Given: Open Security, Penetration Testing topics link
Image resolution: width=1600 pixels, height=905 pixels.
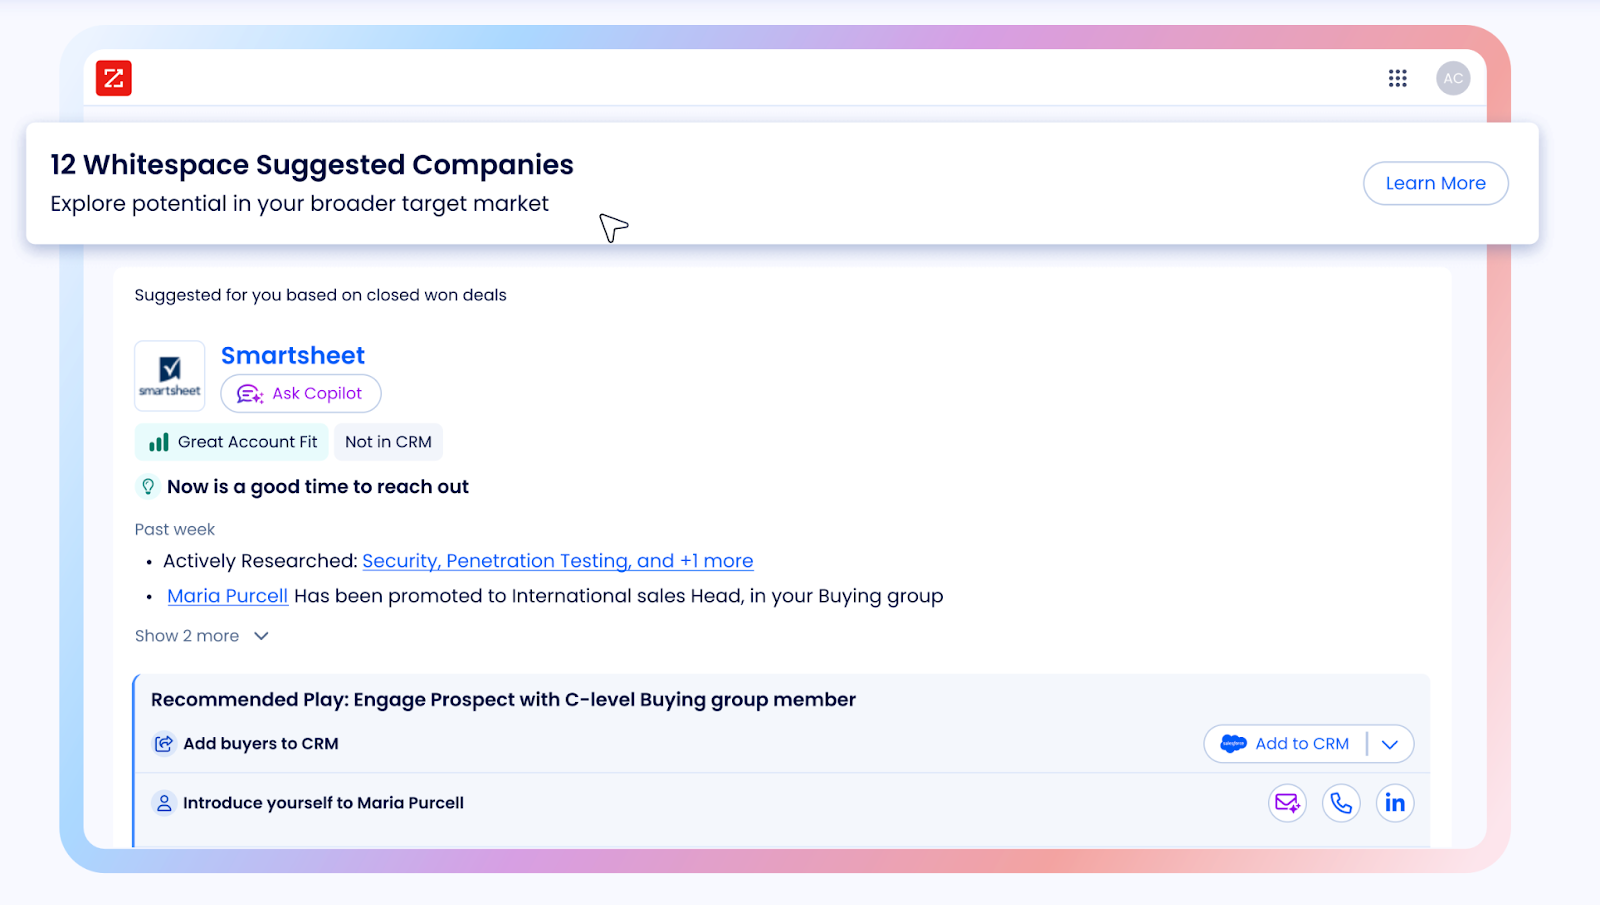Looking at the screenshot, I should pyautogui.click(x=558, y=561).
